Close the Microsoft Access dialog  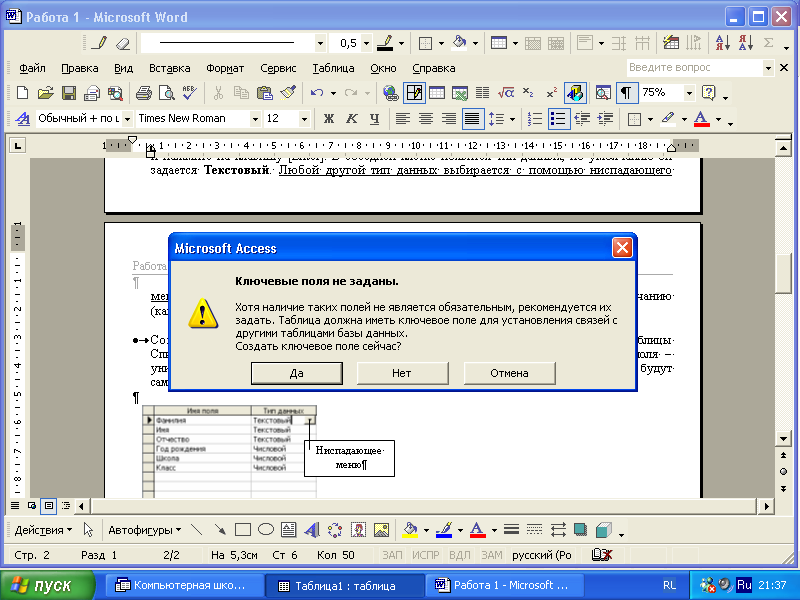(x=622, y=248)
